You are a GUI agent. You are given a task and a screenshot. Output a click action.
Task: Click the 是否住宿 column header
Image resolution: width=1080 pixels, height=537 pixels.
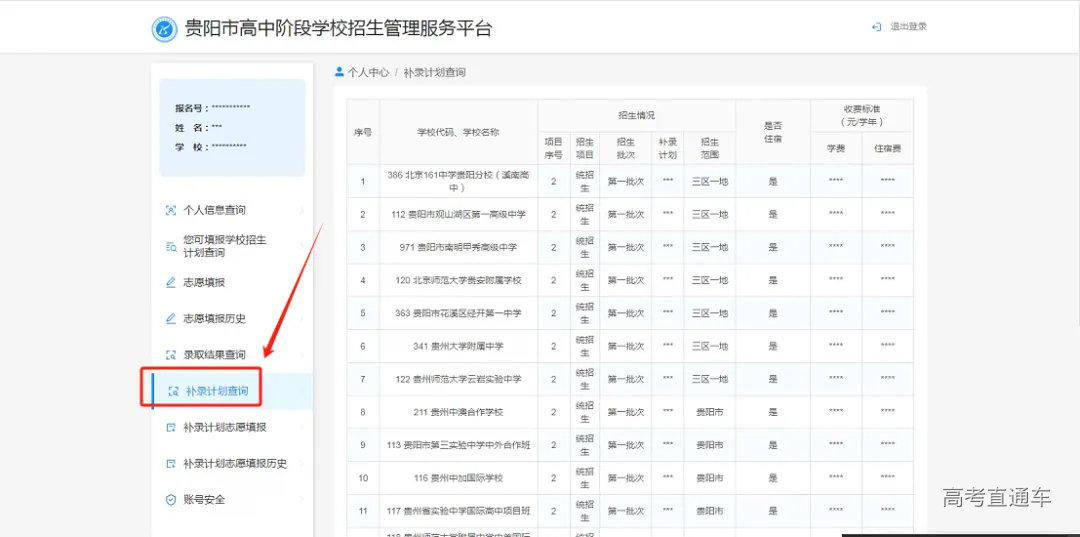click(x=773, y=132)
